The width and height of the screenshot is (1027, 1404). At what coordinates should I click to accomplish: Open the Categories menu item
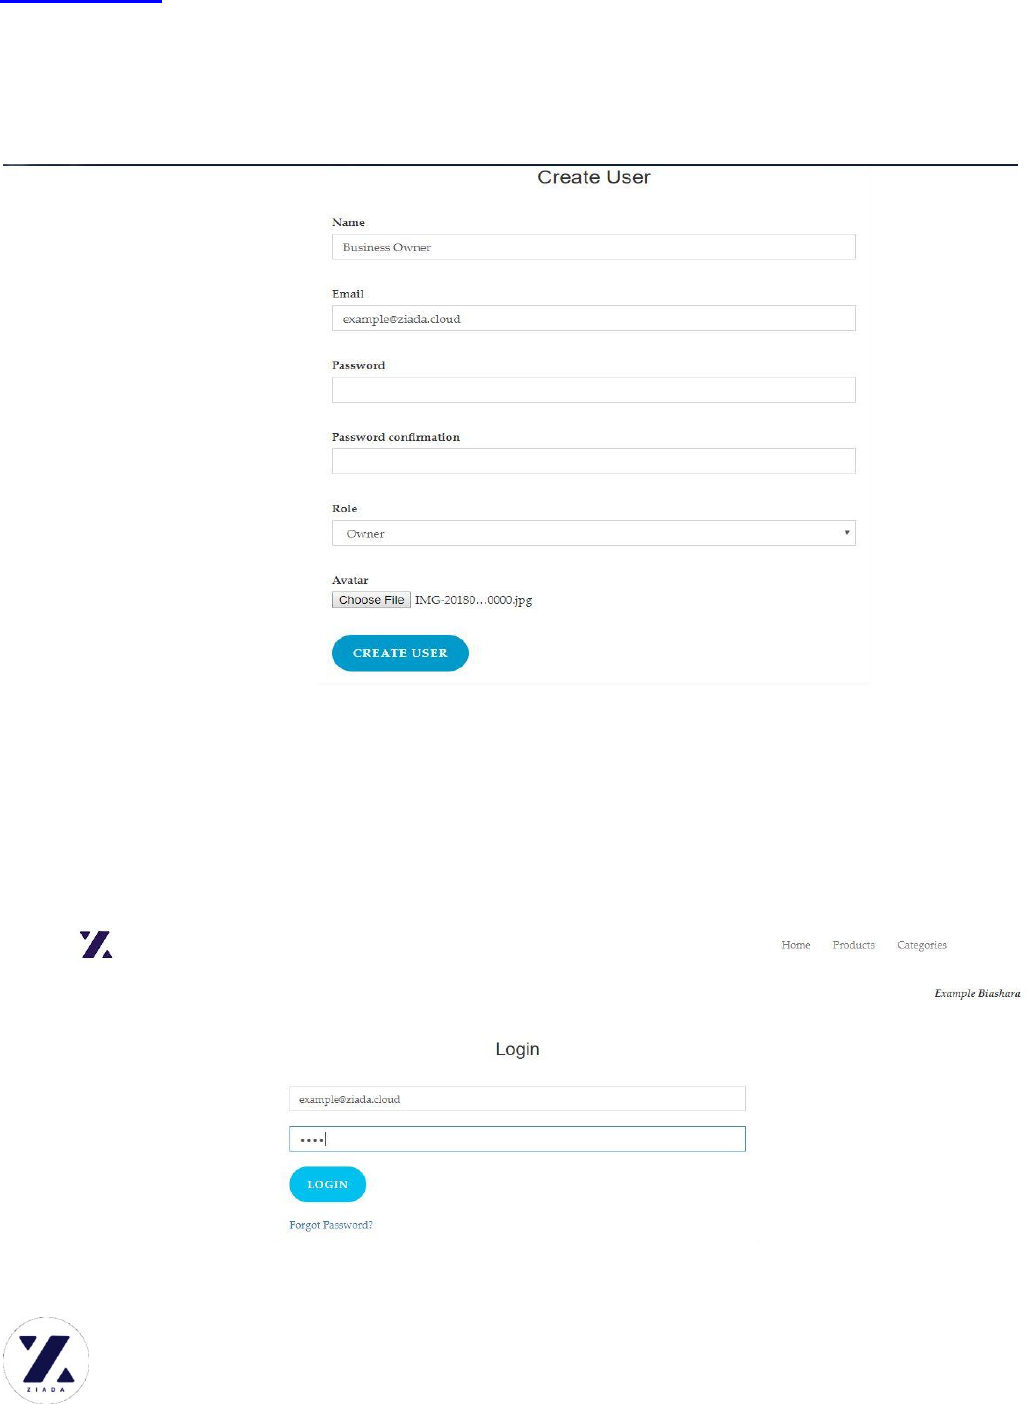point(921,945)
